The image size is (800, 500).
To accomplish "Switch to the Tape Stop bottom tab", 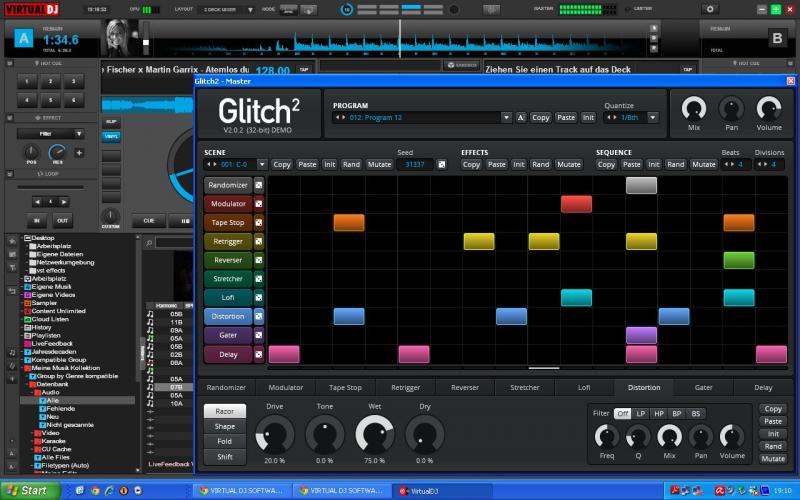I will 345,388.
